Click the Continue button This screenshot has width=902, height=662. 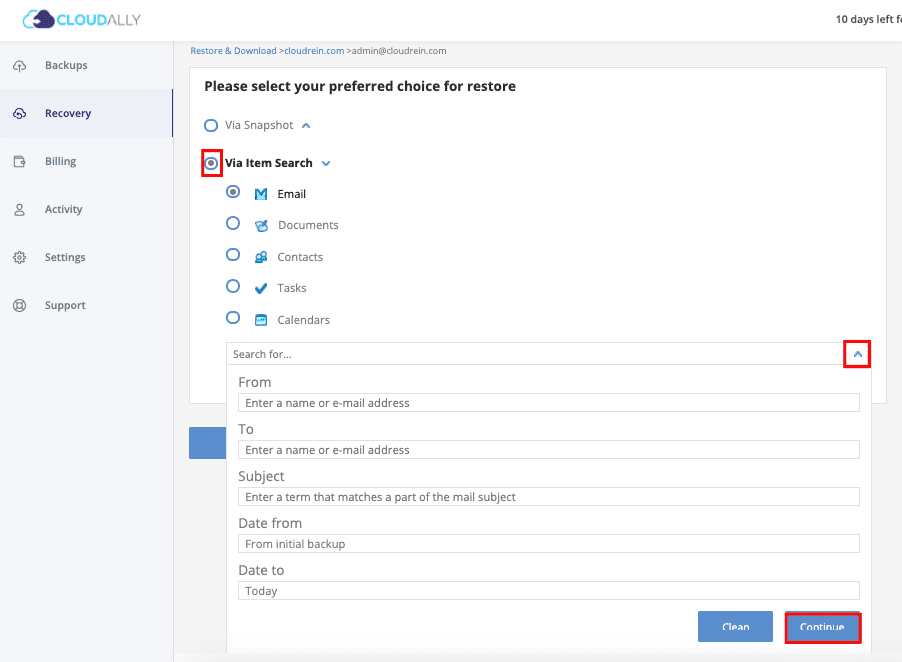click(x=822, y=626)
